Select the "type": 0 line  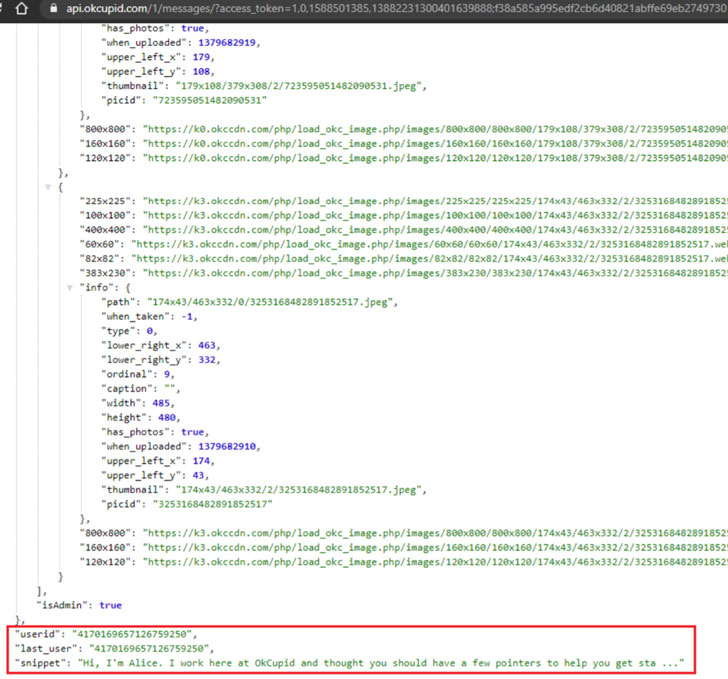tap(129, 331)
